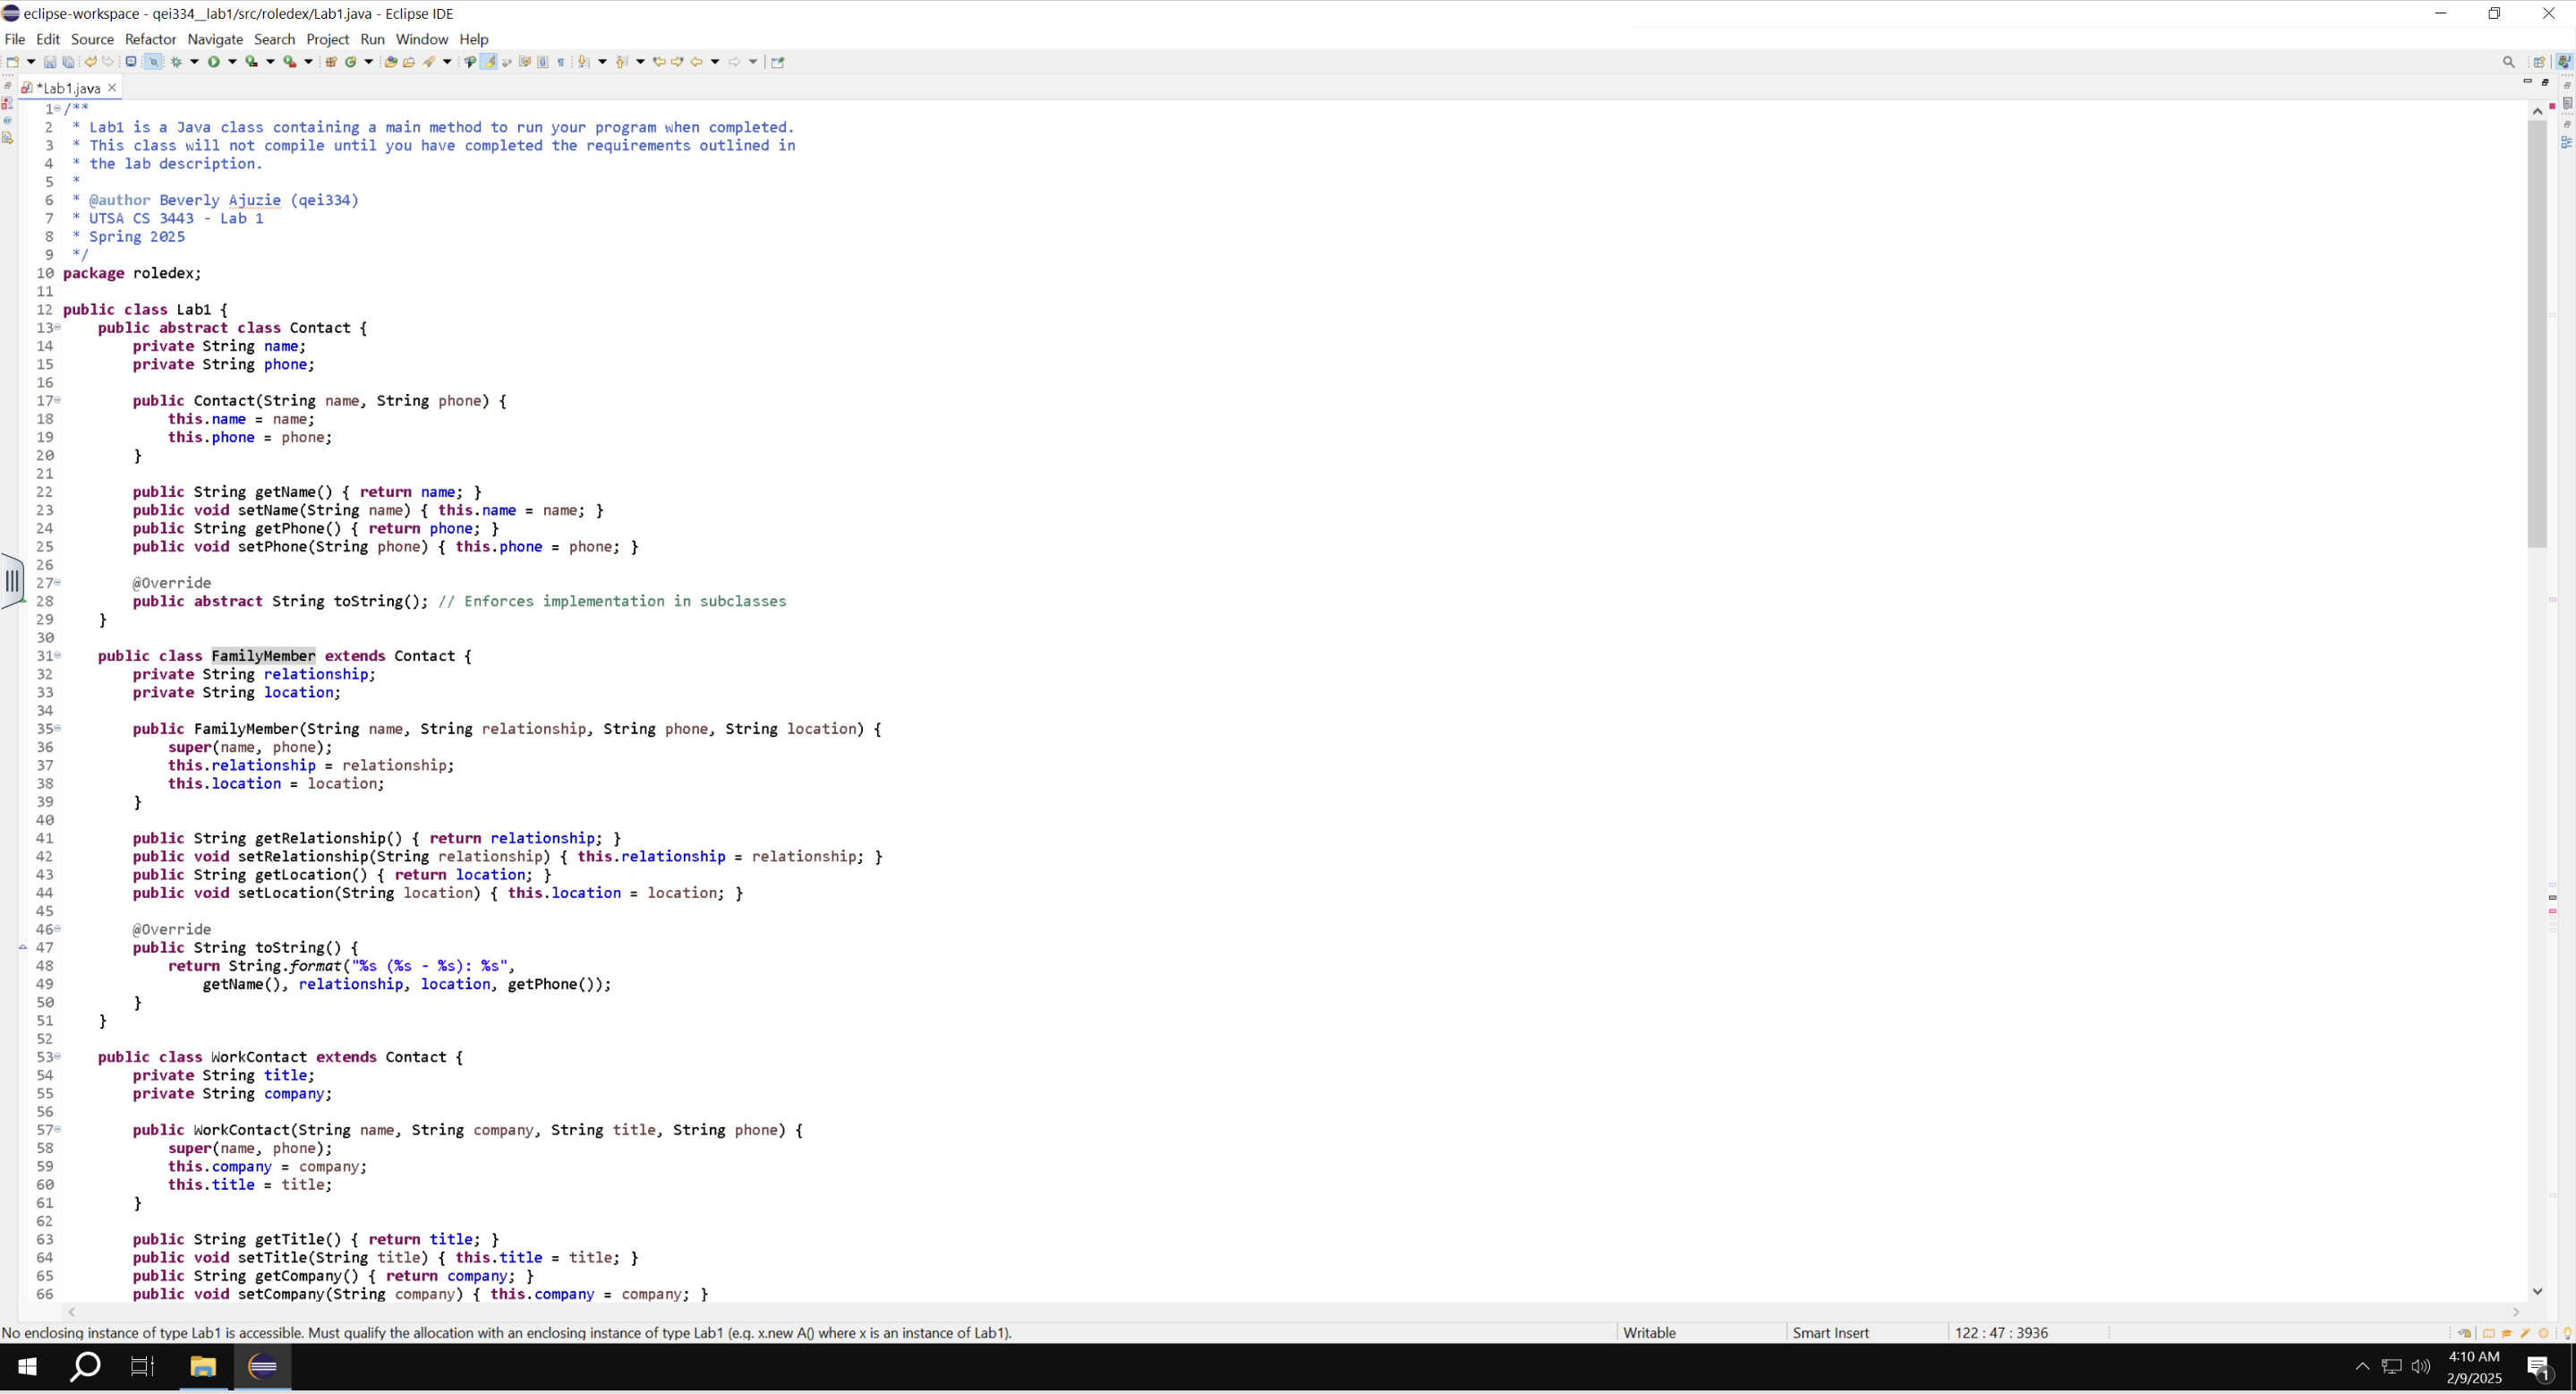Open the Project menu

[327, 39]
